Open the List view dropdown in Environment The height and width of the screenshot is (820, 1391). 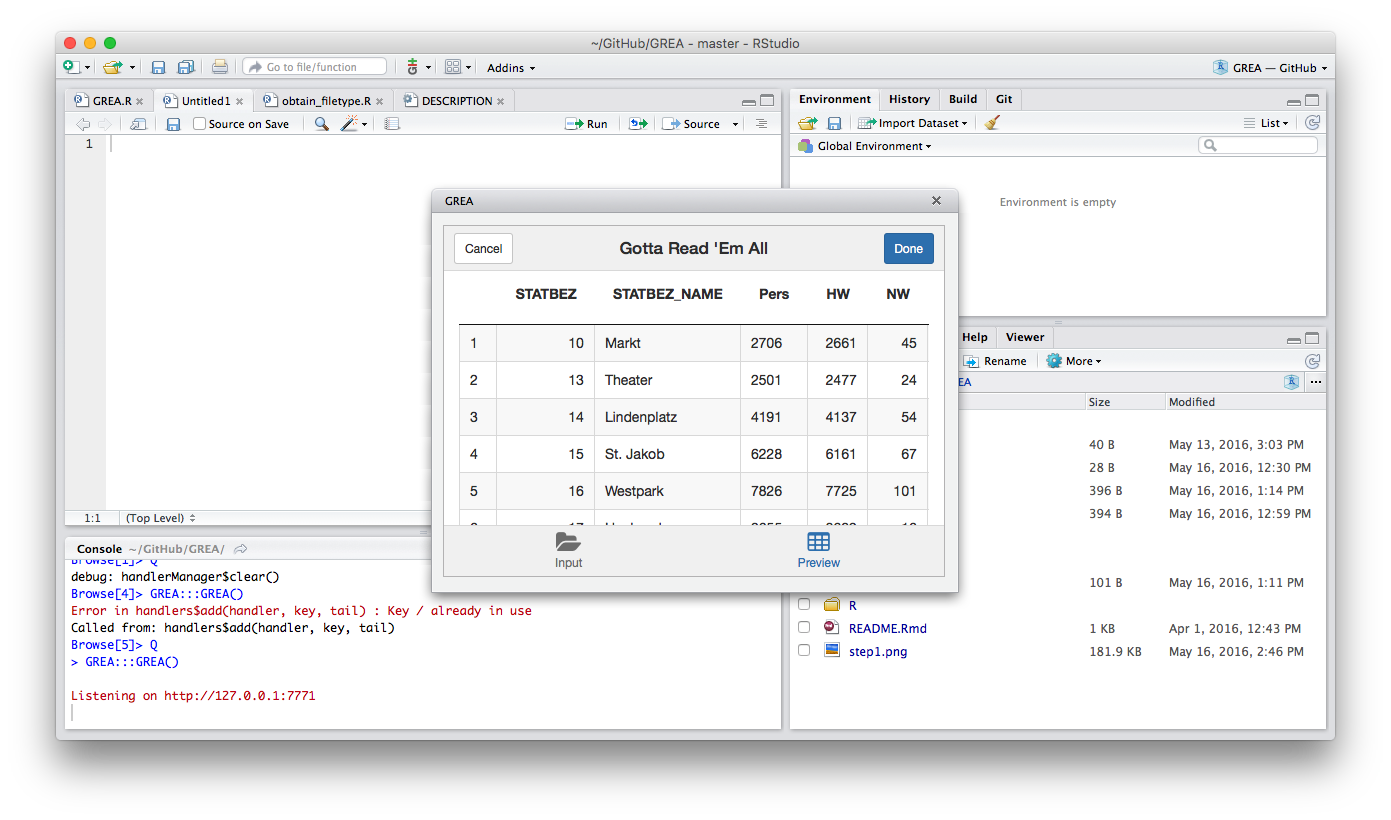click(1267, 123)
